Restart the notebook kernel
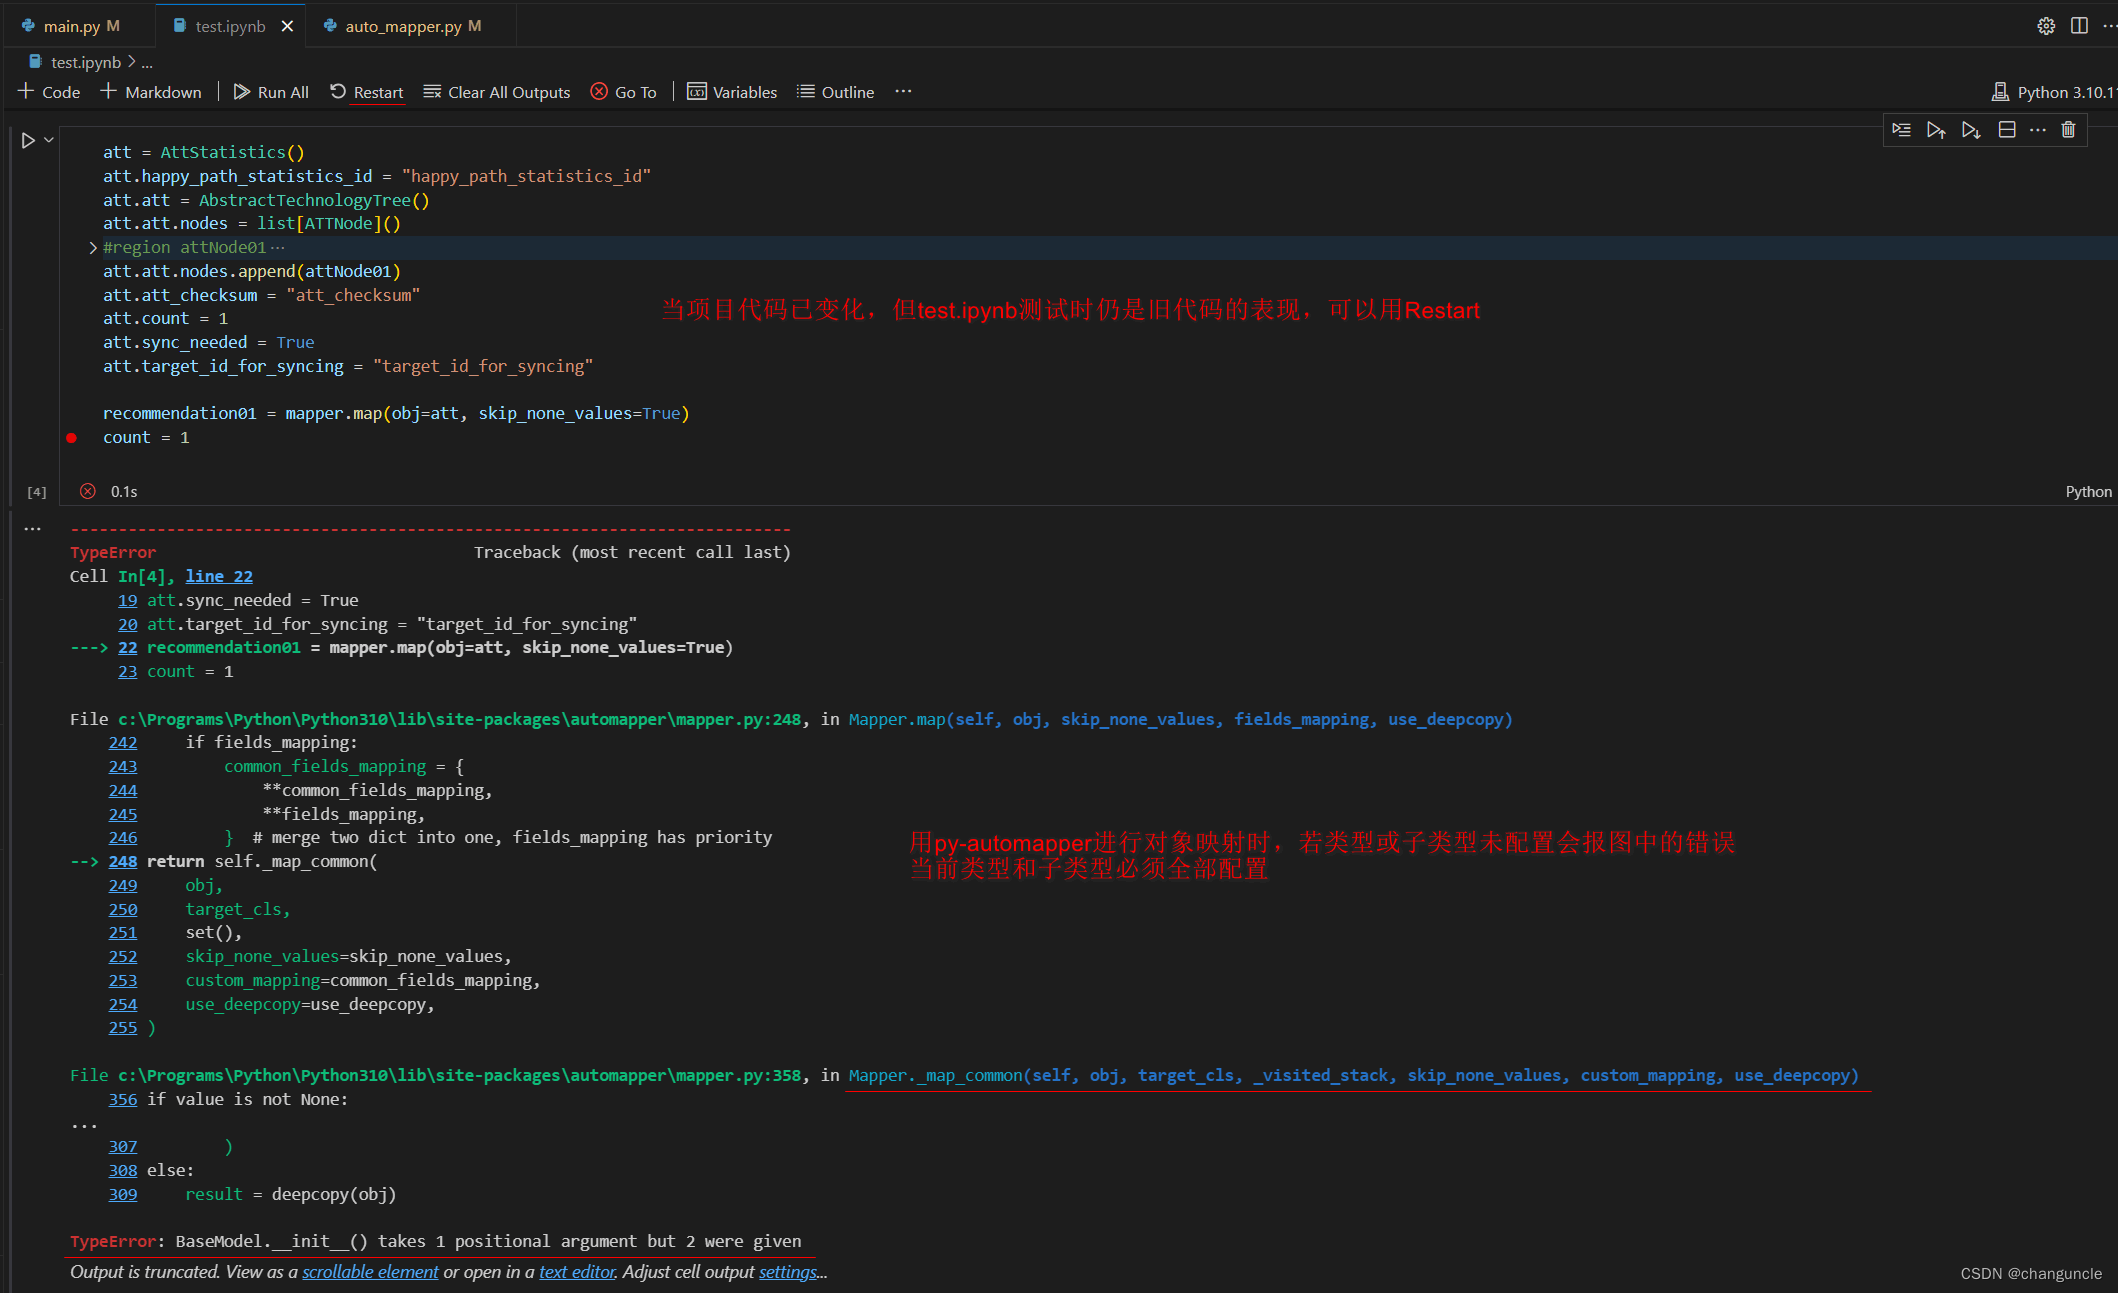This screenshot has width=2118, height=1293. click(x=367, y=92)
